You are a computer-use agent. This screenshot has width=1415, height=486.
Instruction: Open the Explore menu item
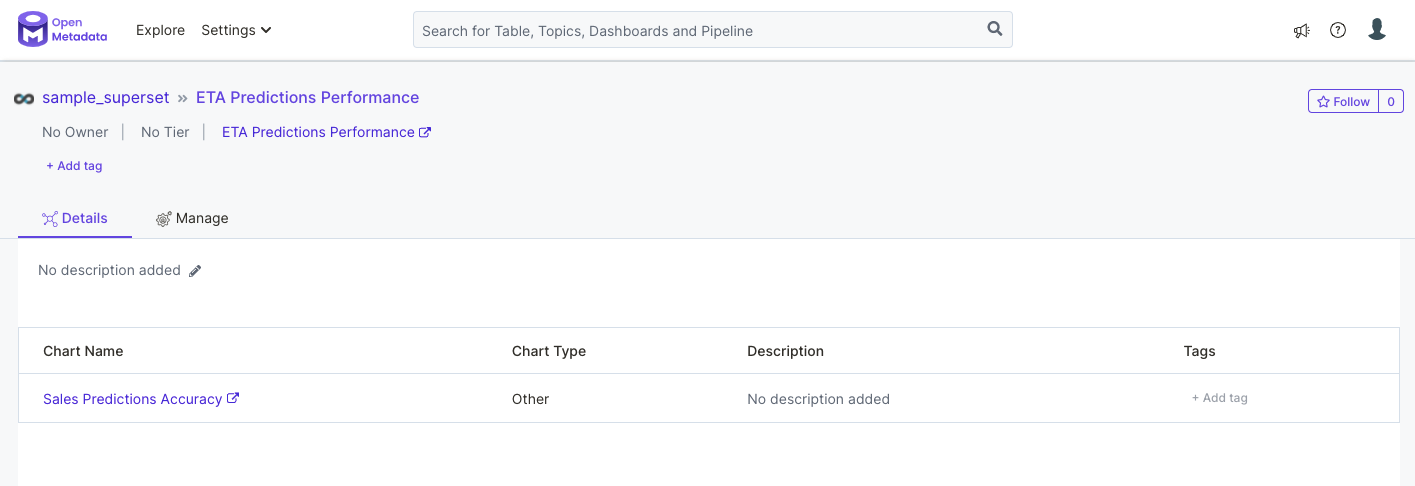point(160,30)
